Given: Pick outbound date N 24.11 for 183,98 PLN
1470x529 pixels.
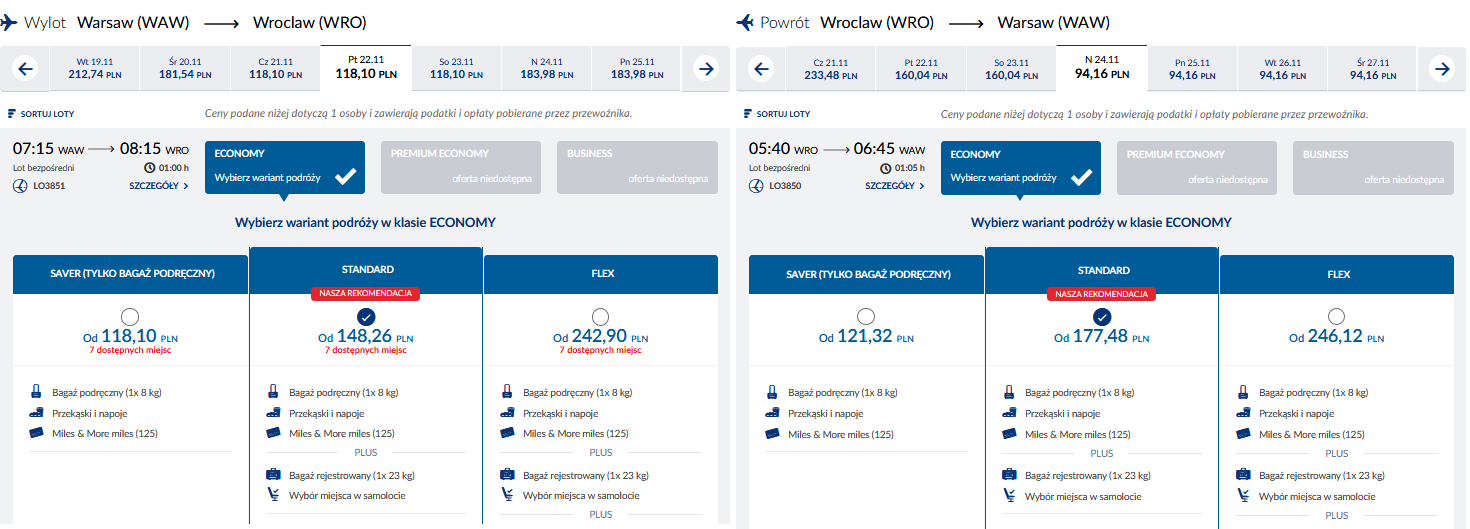Looking at the screenshot, I should point(546,69).
